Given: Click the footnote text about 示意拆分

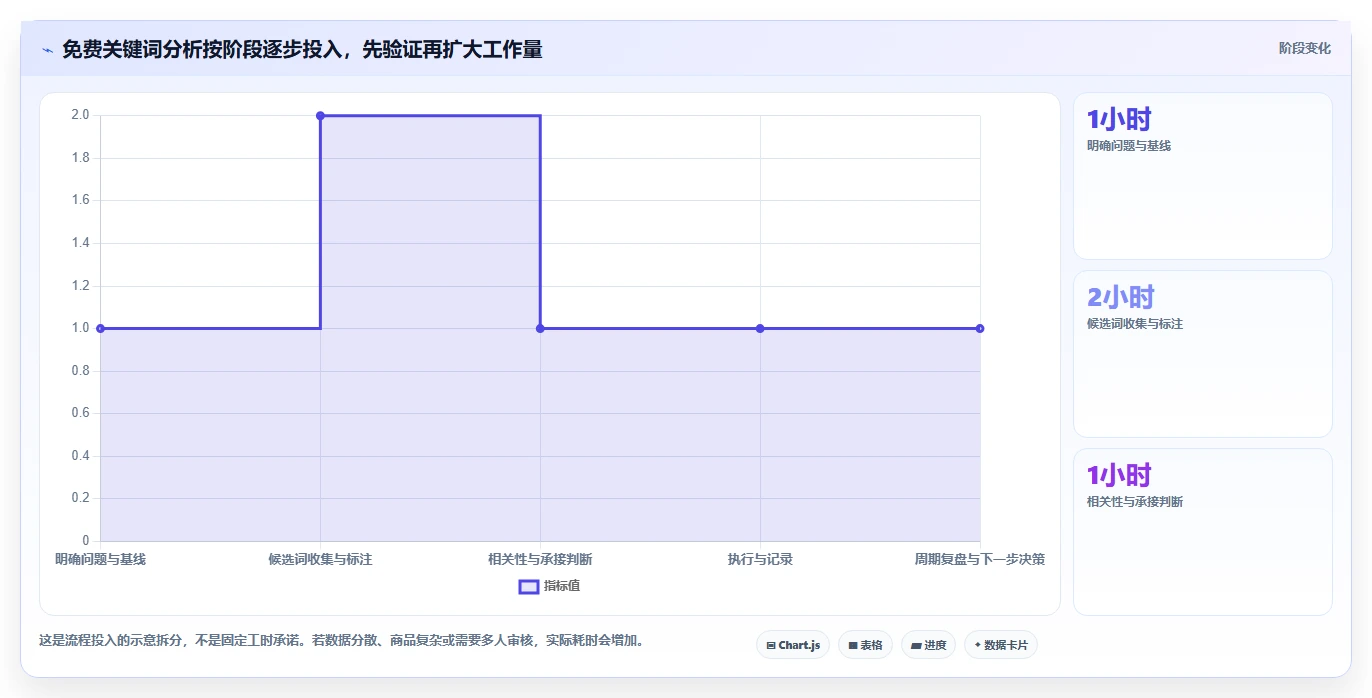Looking at the screenshot, I should pyautogui.click(x=341, y=640).
